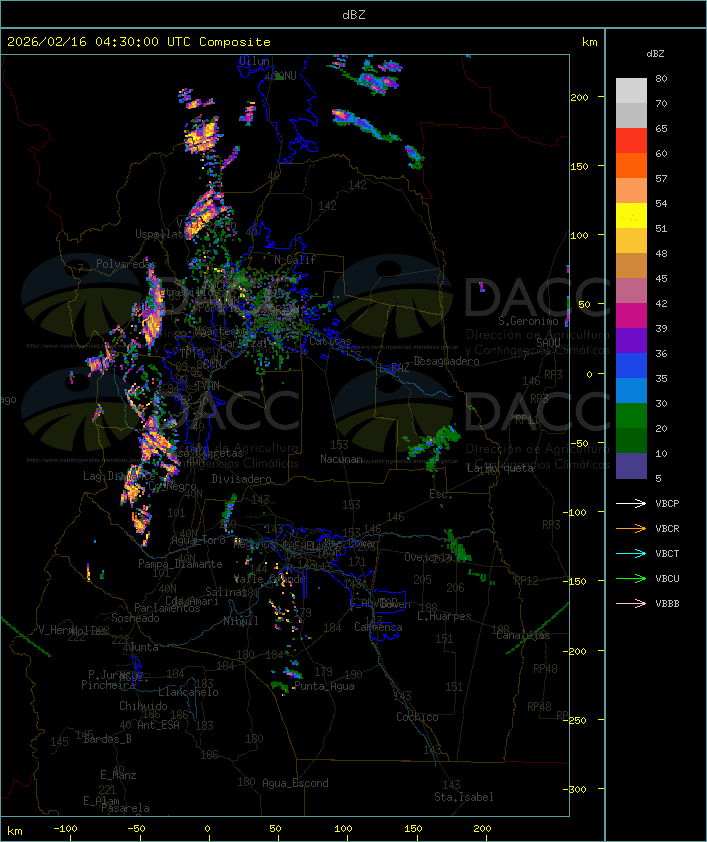The image size is (707, 842).
Task: Click the 'Cochico' place label
Action: pos(417,717)
